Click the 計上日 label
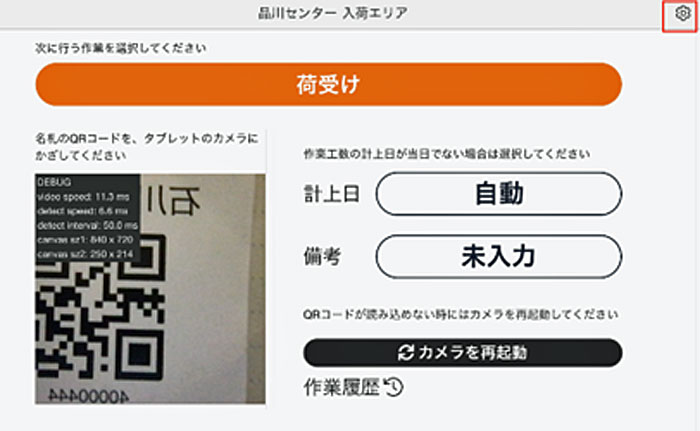700x431 pixels. (332, 194)
